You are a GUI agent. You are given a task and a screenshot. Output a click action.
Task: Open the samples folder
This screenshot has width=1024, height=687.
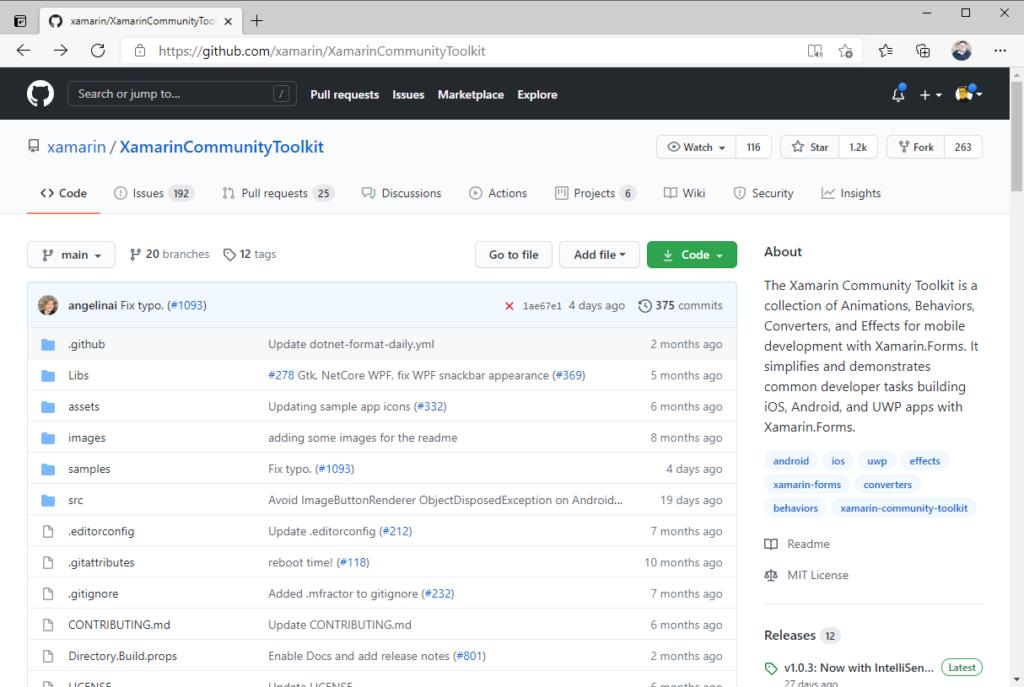click(89, 468)
